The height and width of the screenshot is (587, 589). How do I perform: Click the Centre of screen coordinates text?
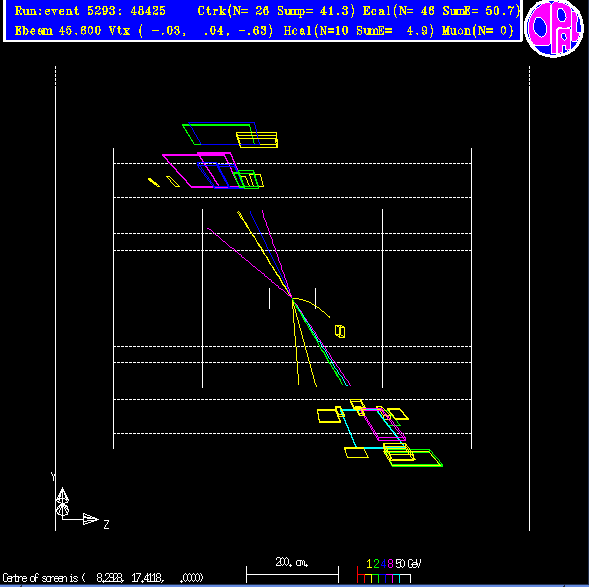pyautogui.click(x=103, y=577)
